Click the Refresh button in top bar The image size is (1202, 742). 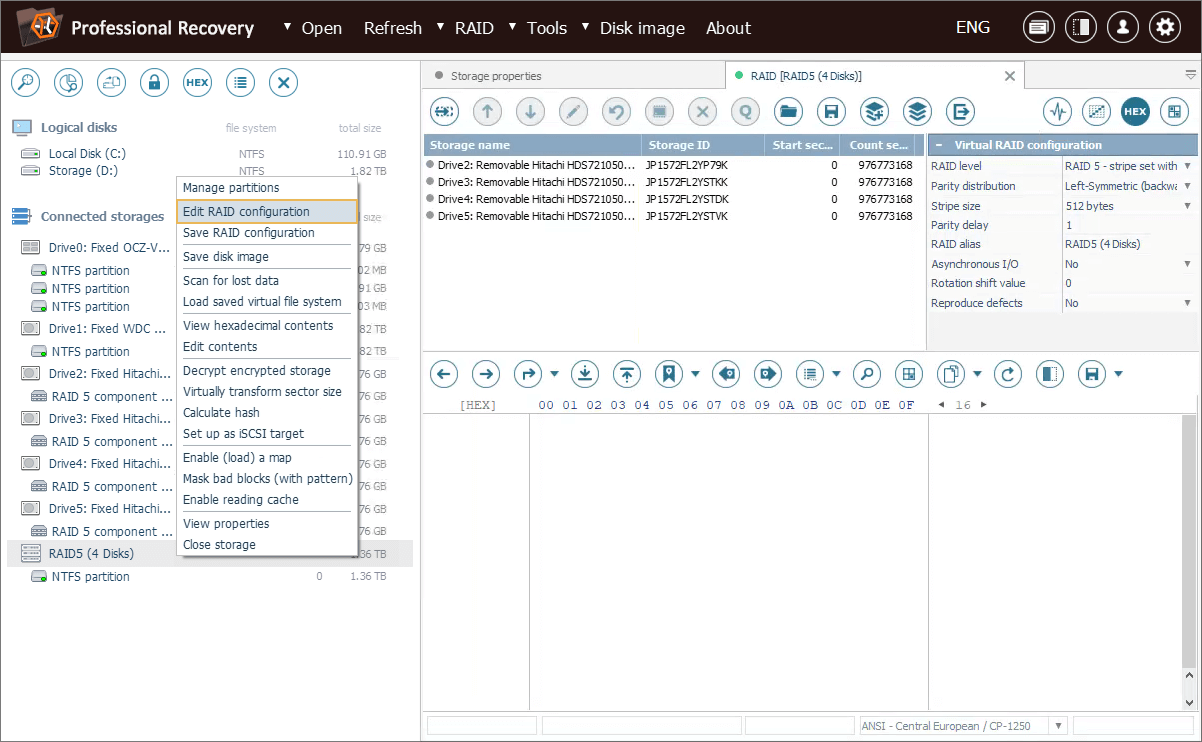(x=393, y=28)
